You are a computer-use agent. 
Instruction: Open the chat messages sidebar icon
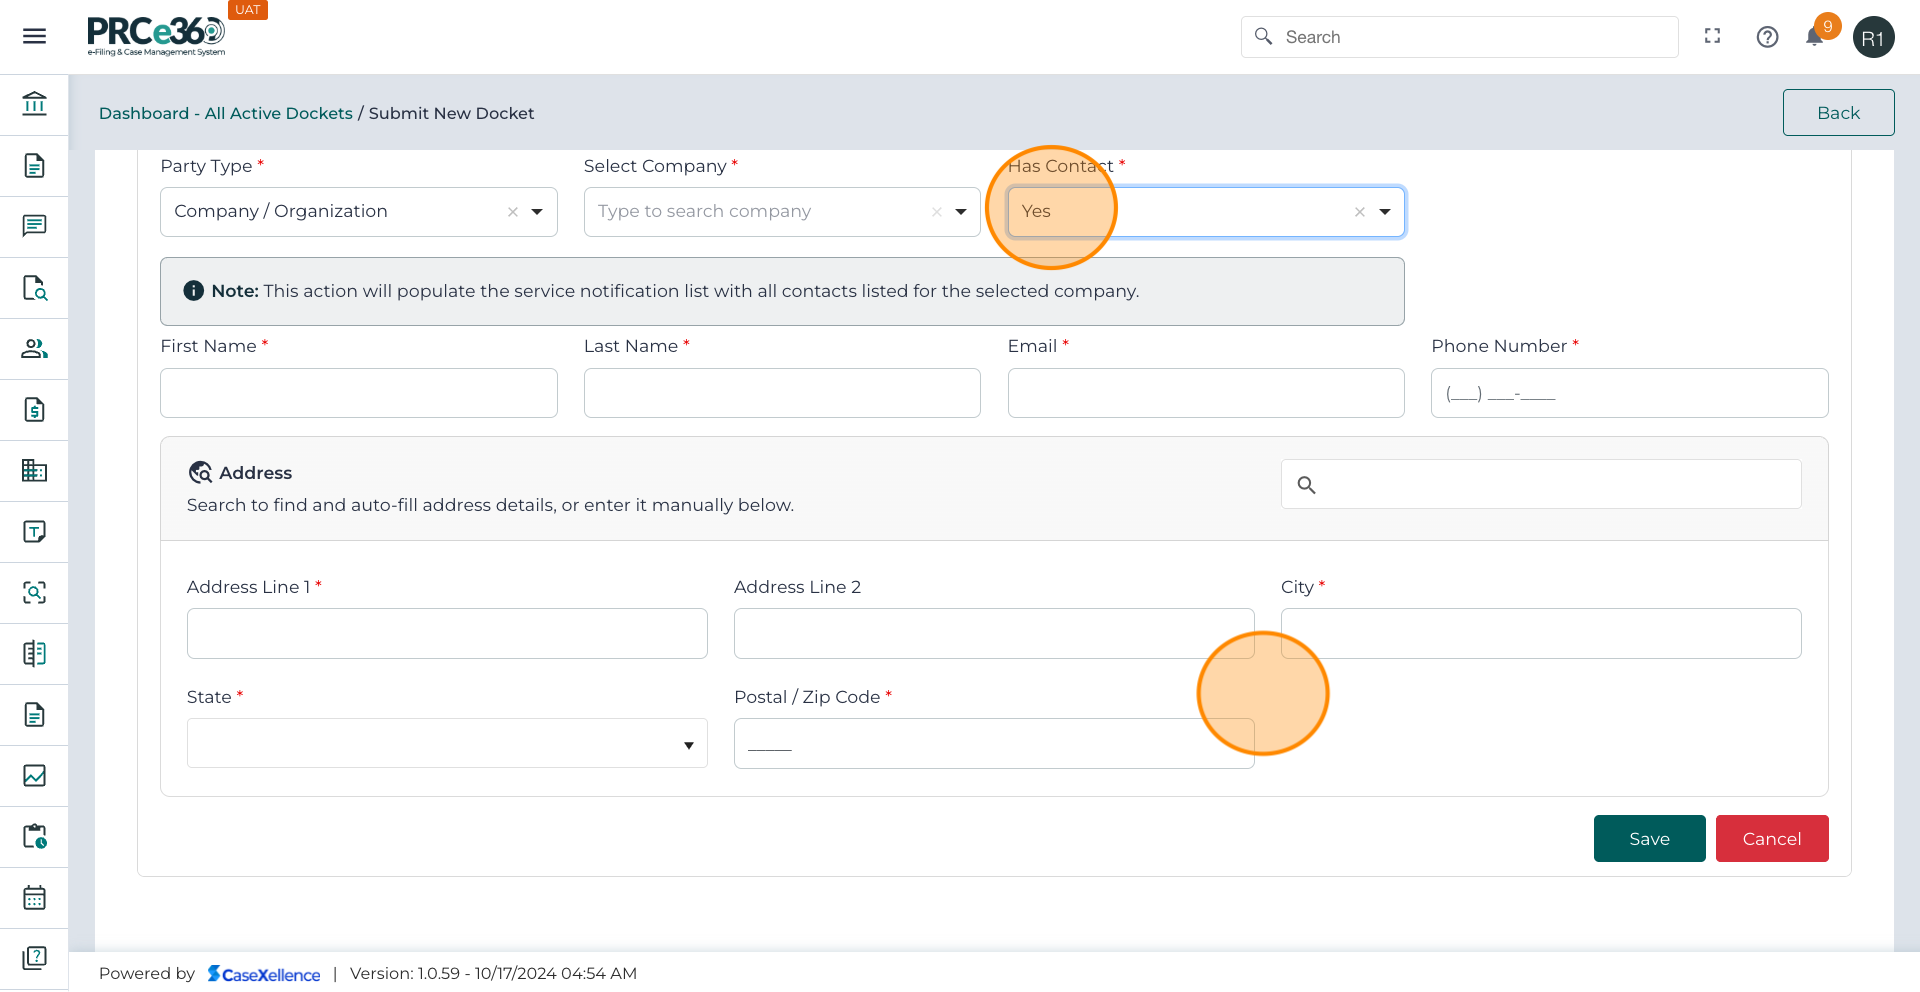(34, 226)
